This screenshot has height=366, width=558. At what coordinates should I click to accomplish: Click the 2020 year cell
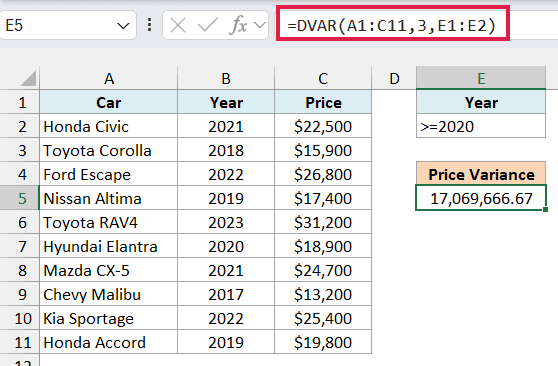point(226,246)
